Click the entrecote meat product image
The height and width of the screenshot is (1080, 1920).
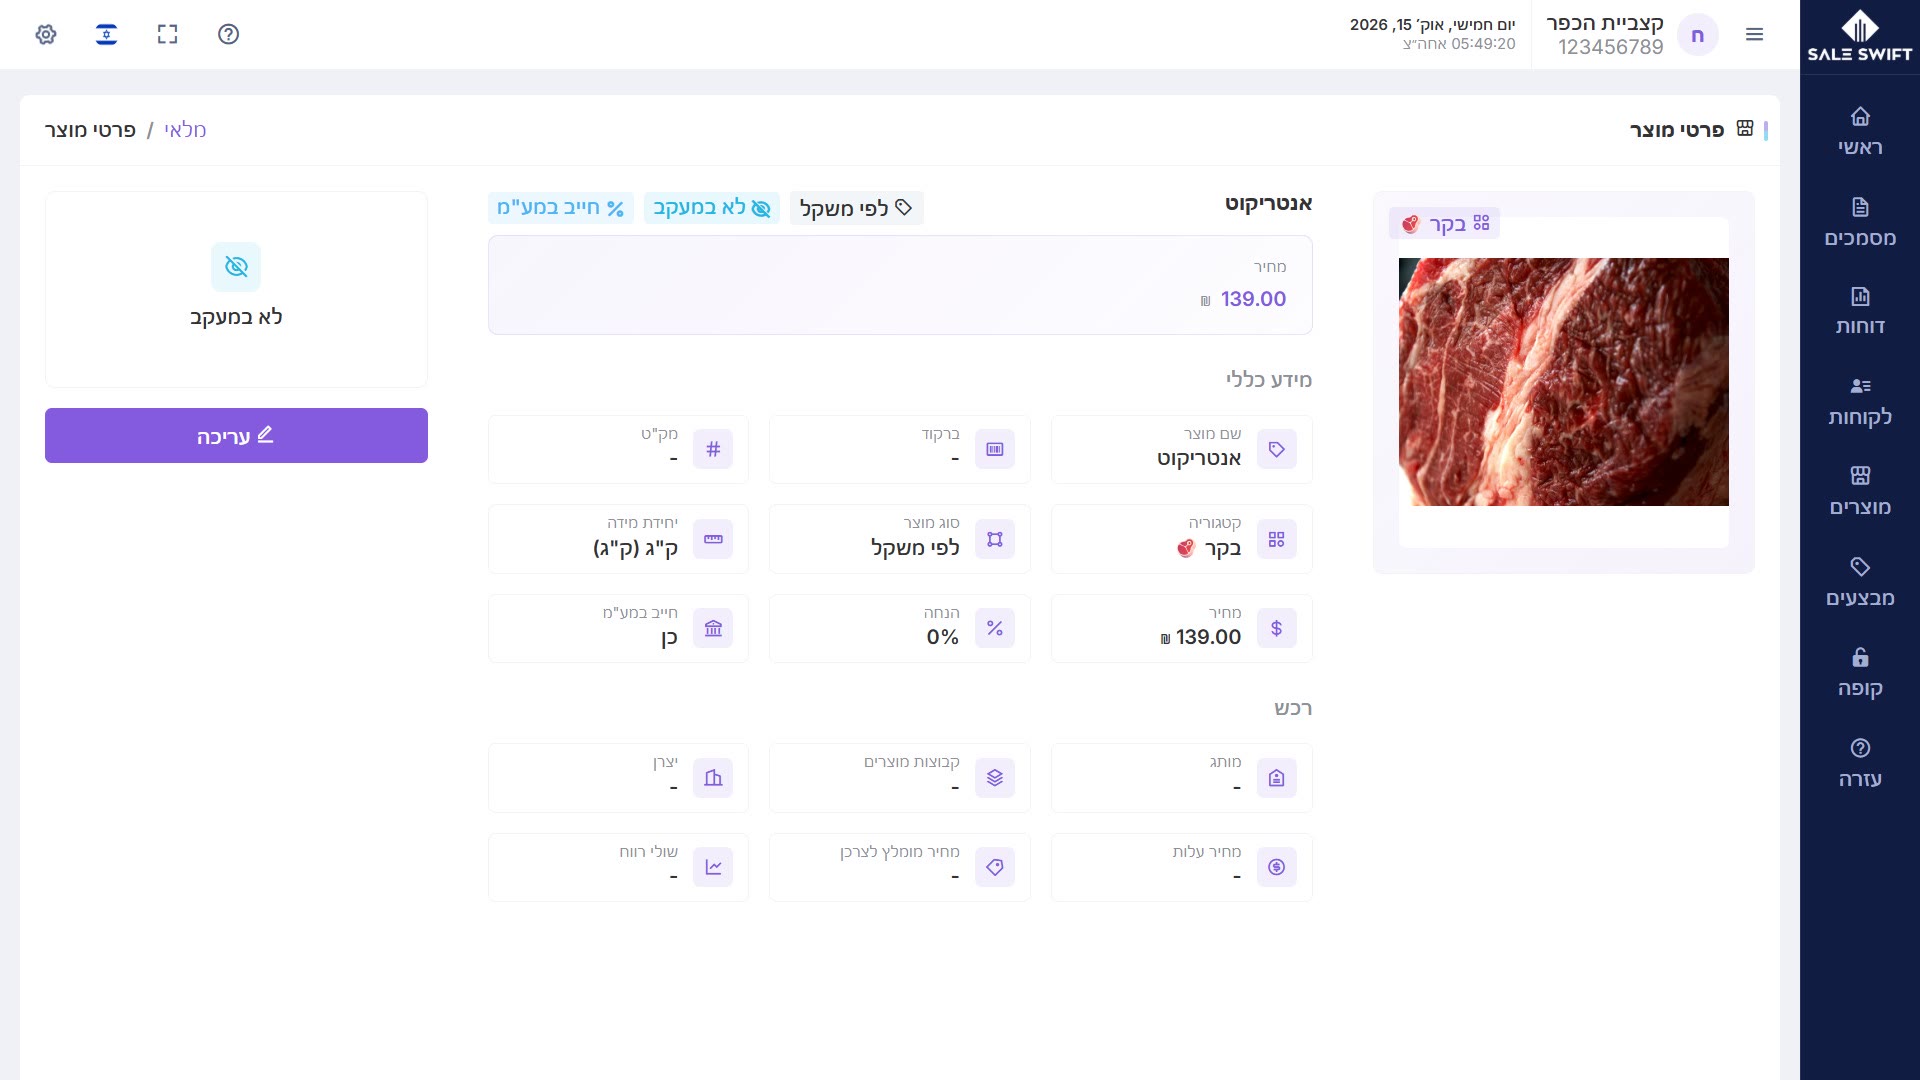tap(1563, 382)
